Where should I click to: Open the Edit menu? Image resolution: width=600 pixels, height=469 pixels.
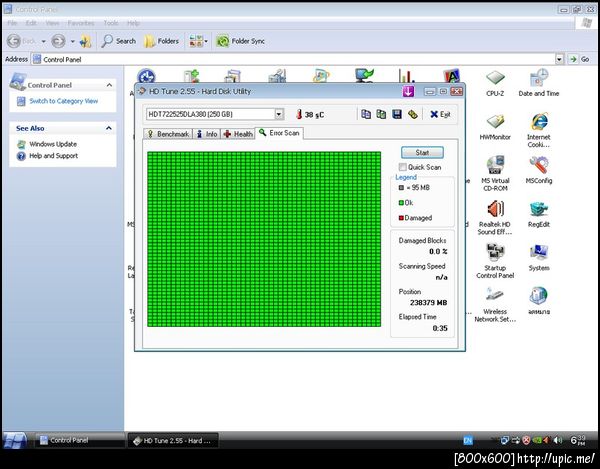(x=31, y=23)
